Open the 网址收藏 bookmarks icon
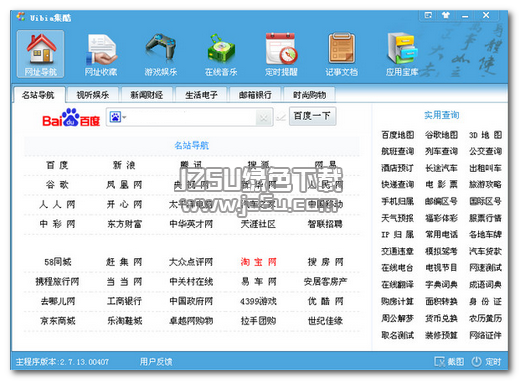The height and width of the screenshot is (381, 519). click(x=101, y=54)
